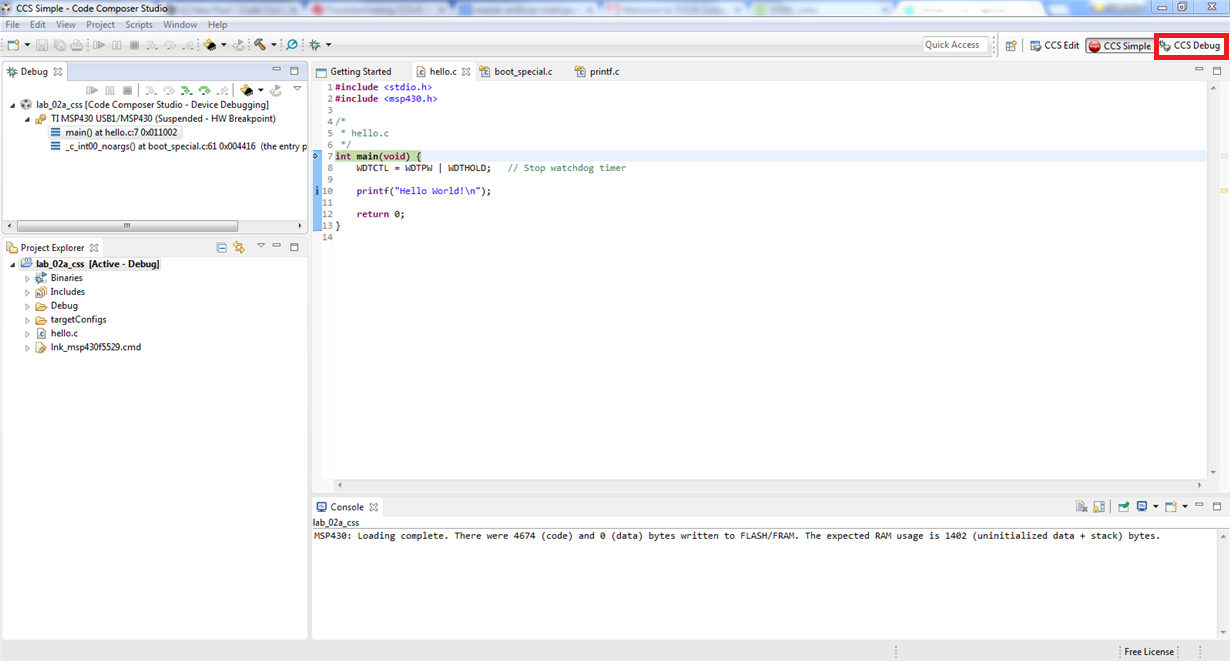Click the Clear Console icon
The height and width of the screenshot is (661, 1230).
tap(1082, 507)
